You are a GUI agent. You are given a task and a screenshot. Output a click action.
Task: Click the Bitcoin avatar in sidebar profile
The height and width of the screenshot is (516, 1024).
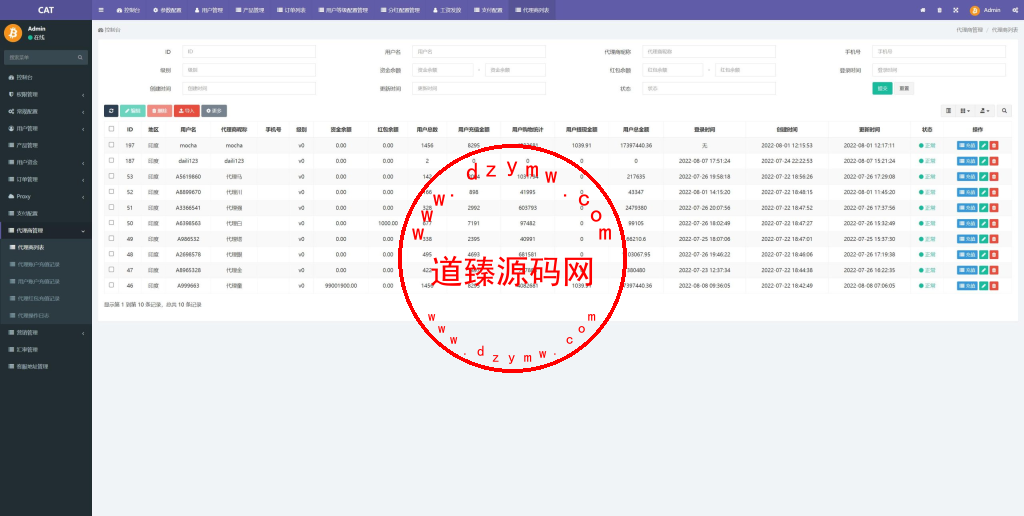pos(13,33)
